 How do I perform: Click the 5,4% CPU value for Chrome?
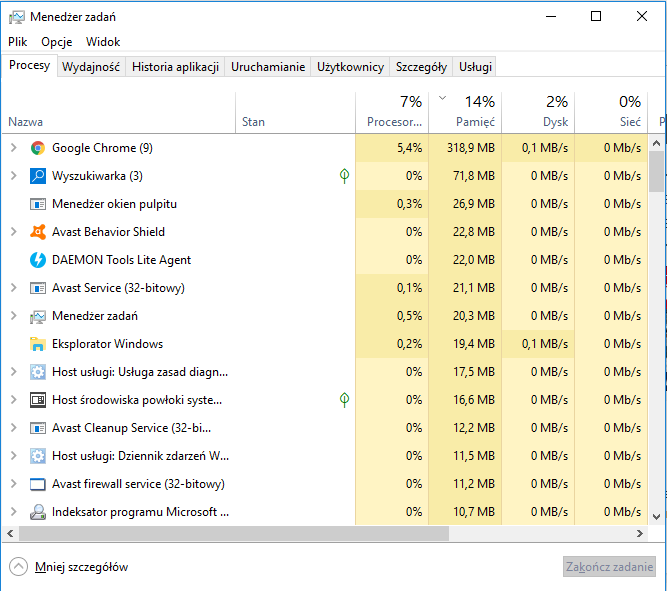coord(409,148)
